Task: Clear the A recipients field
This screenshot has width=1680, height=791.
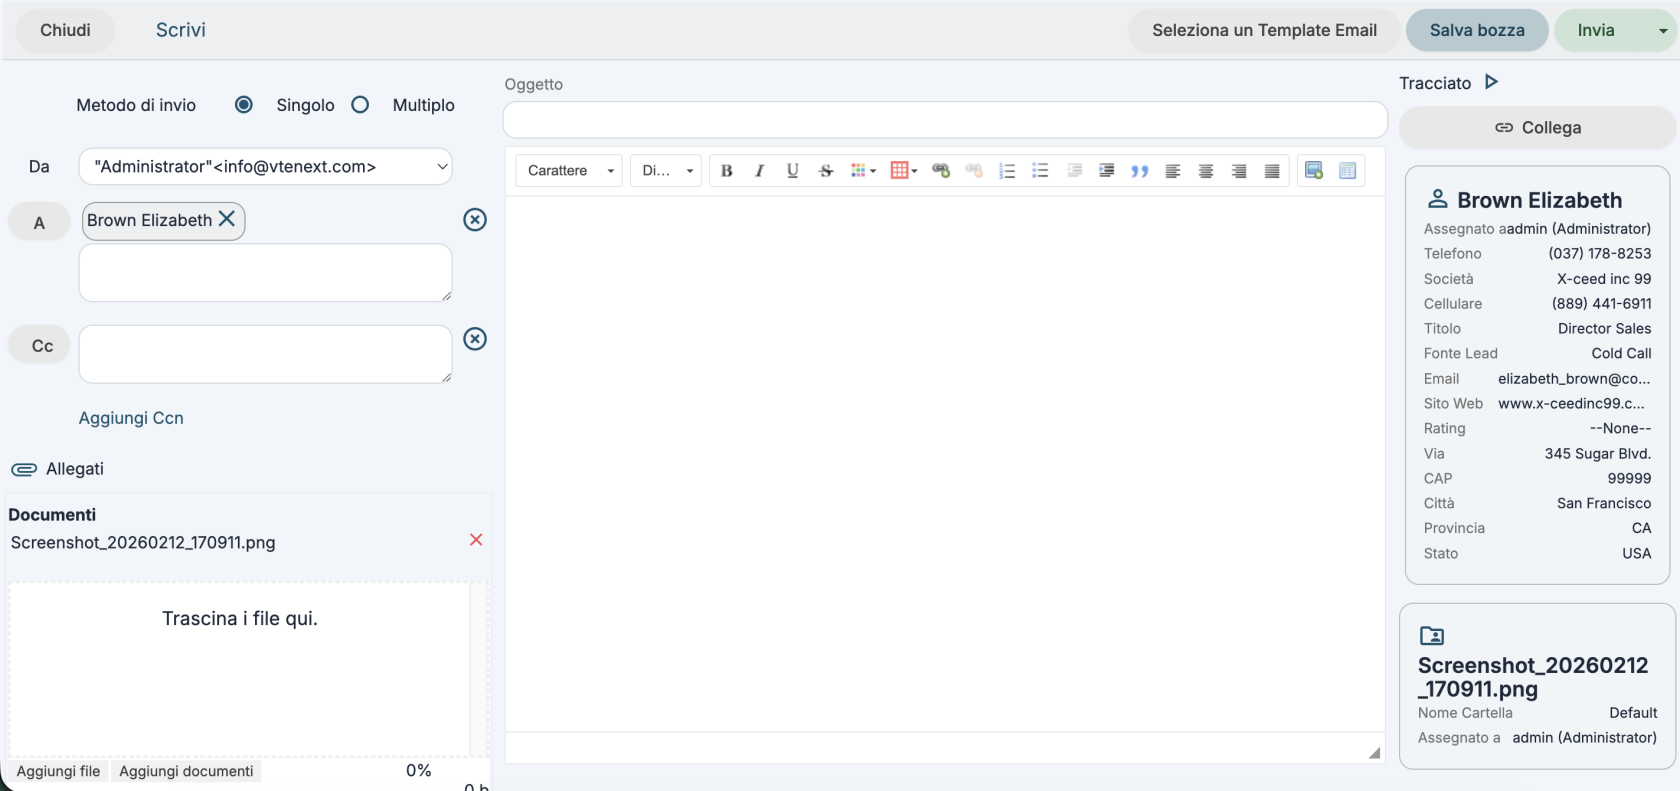Action: (475, 220)
